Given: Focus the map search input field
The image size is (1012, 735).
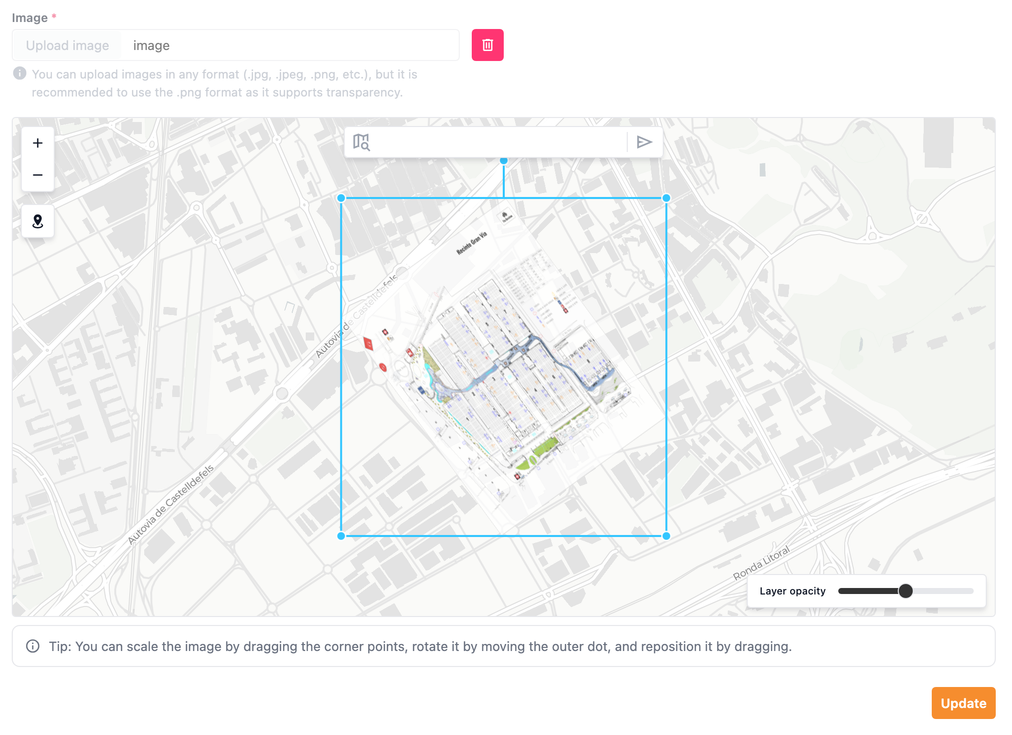Looking at the screenshot, I should coord(500,143).
